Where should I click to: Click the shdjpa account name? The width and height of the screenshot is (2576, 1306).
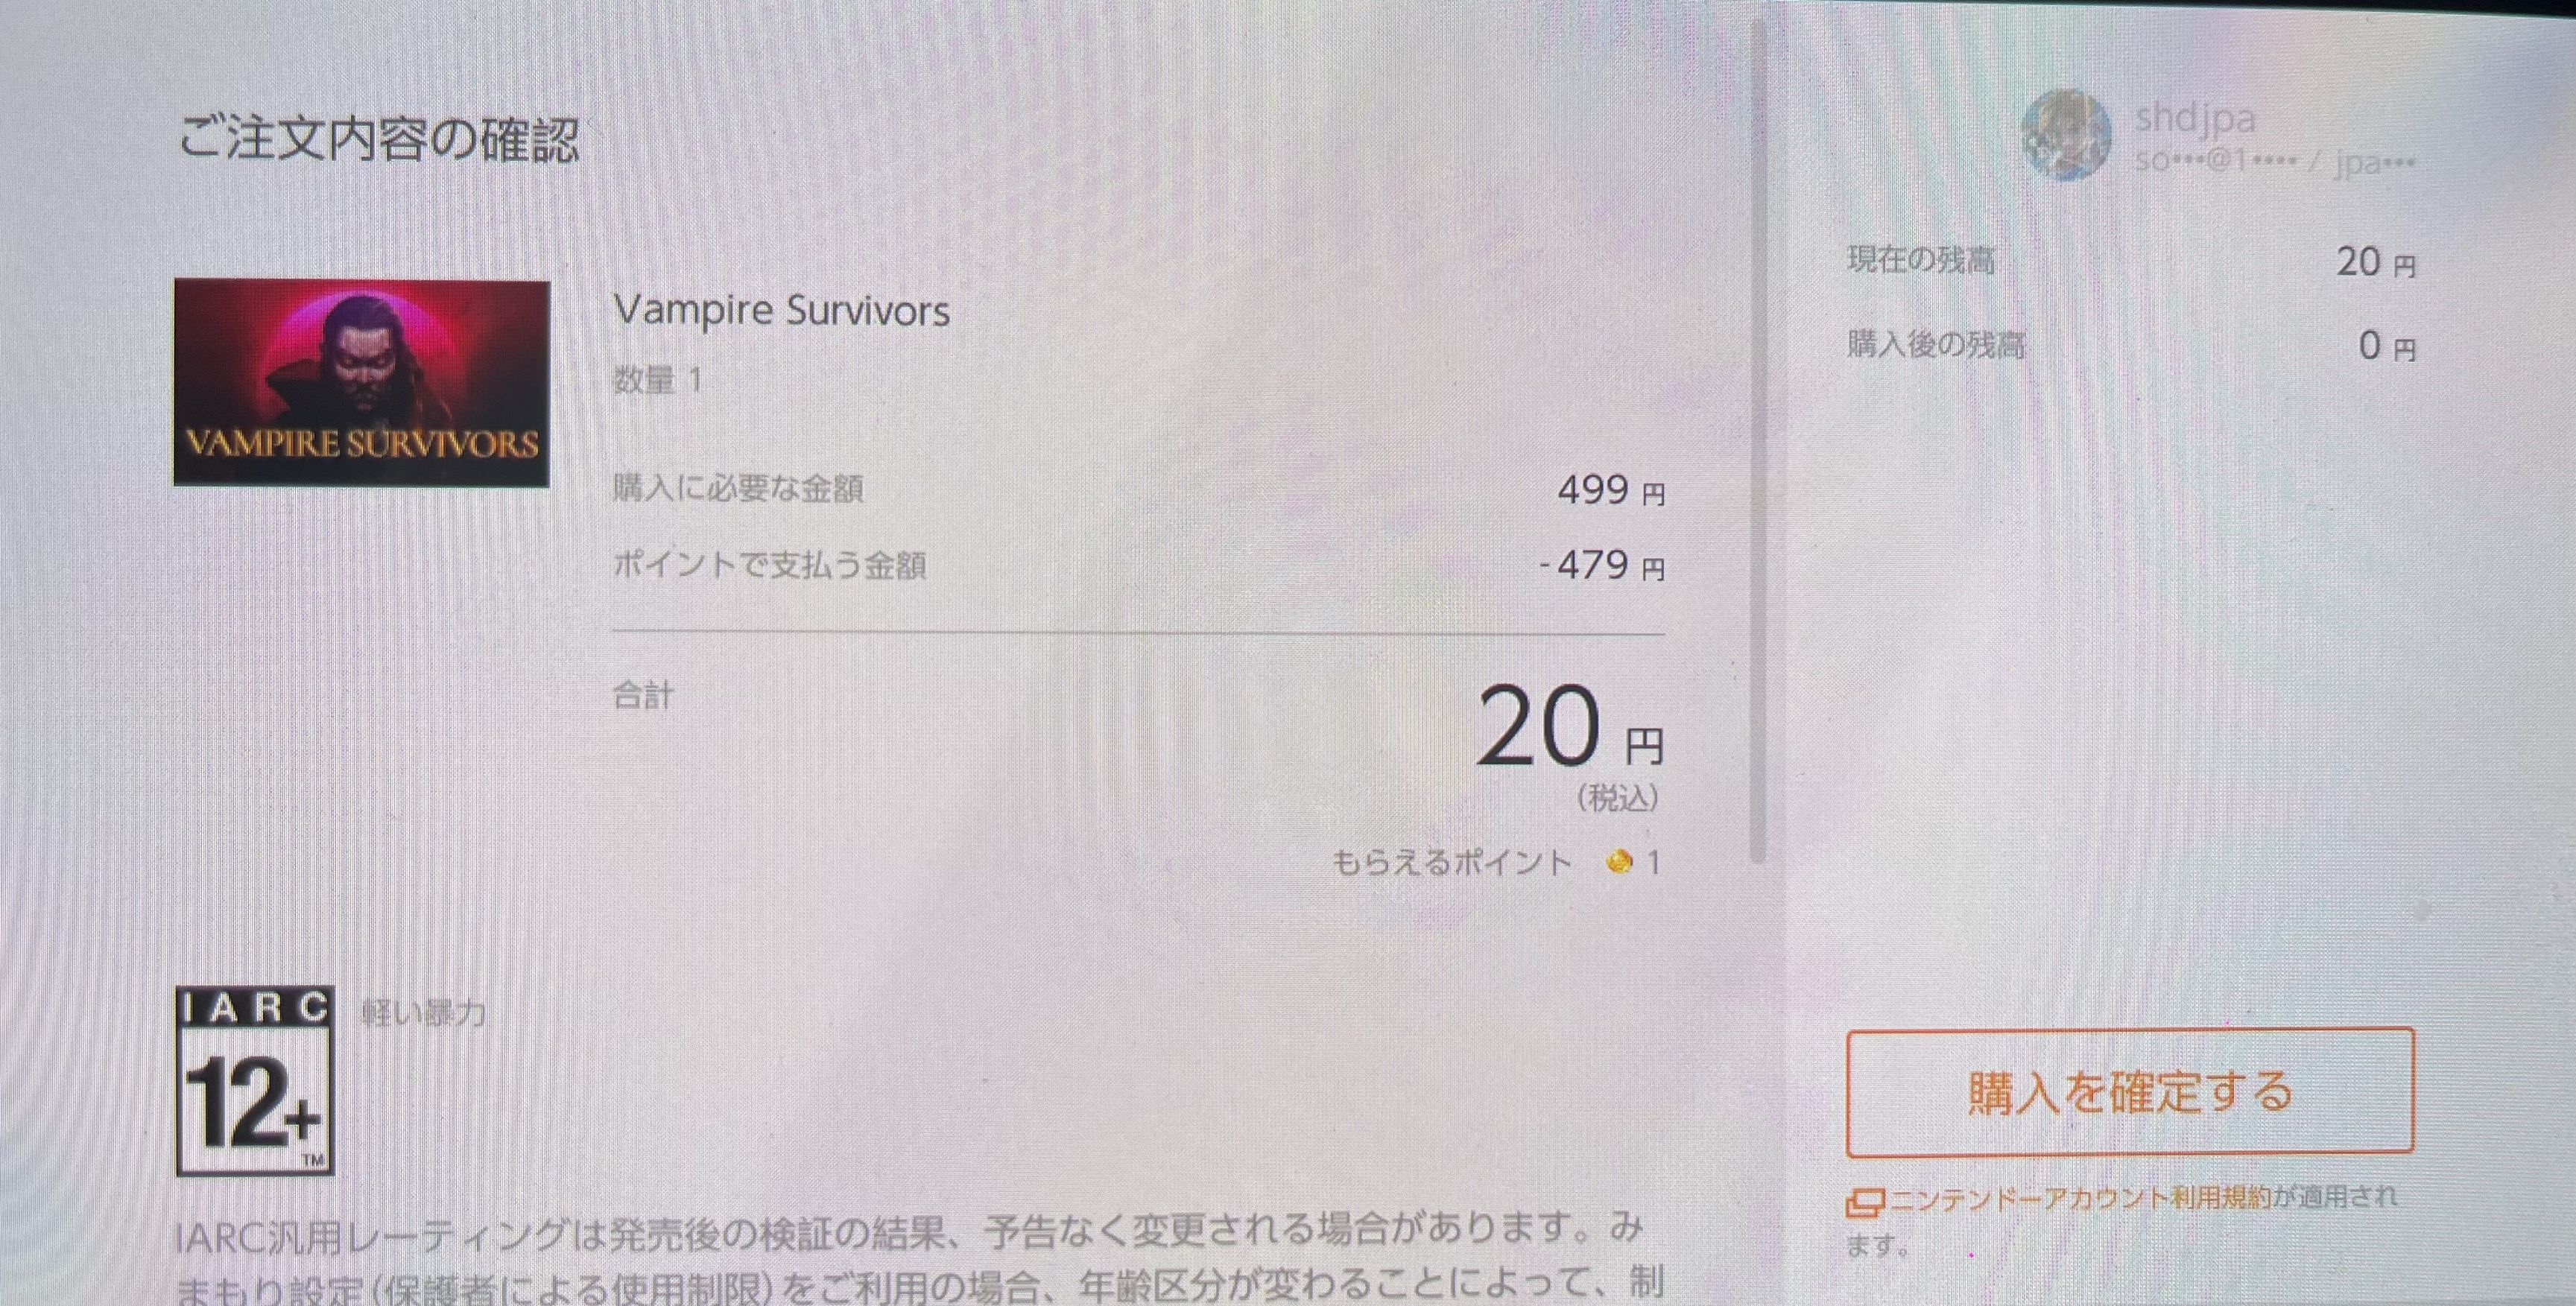click(2194, 118)
